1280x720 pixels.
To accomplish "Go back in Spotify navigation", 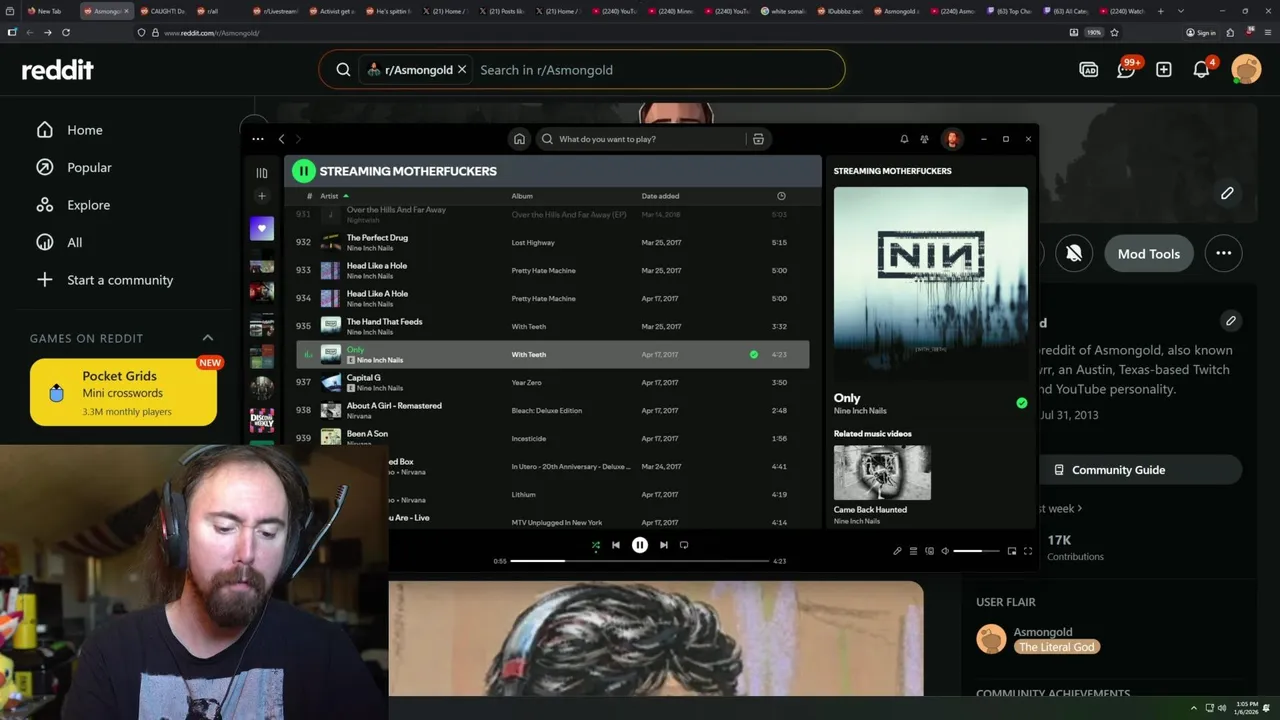I will (x=281, y=139).
